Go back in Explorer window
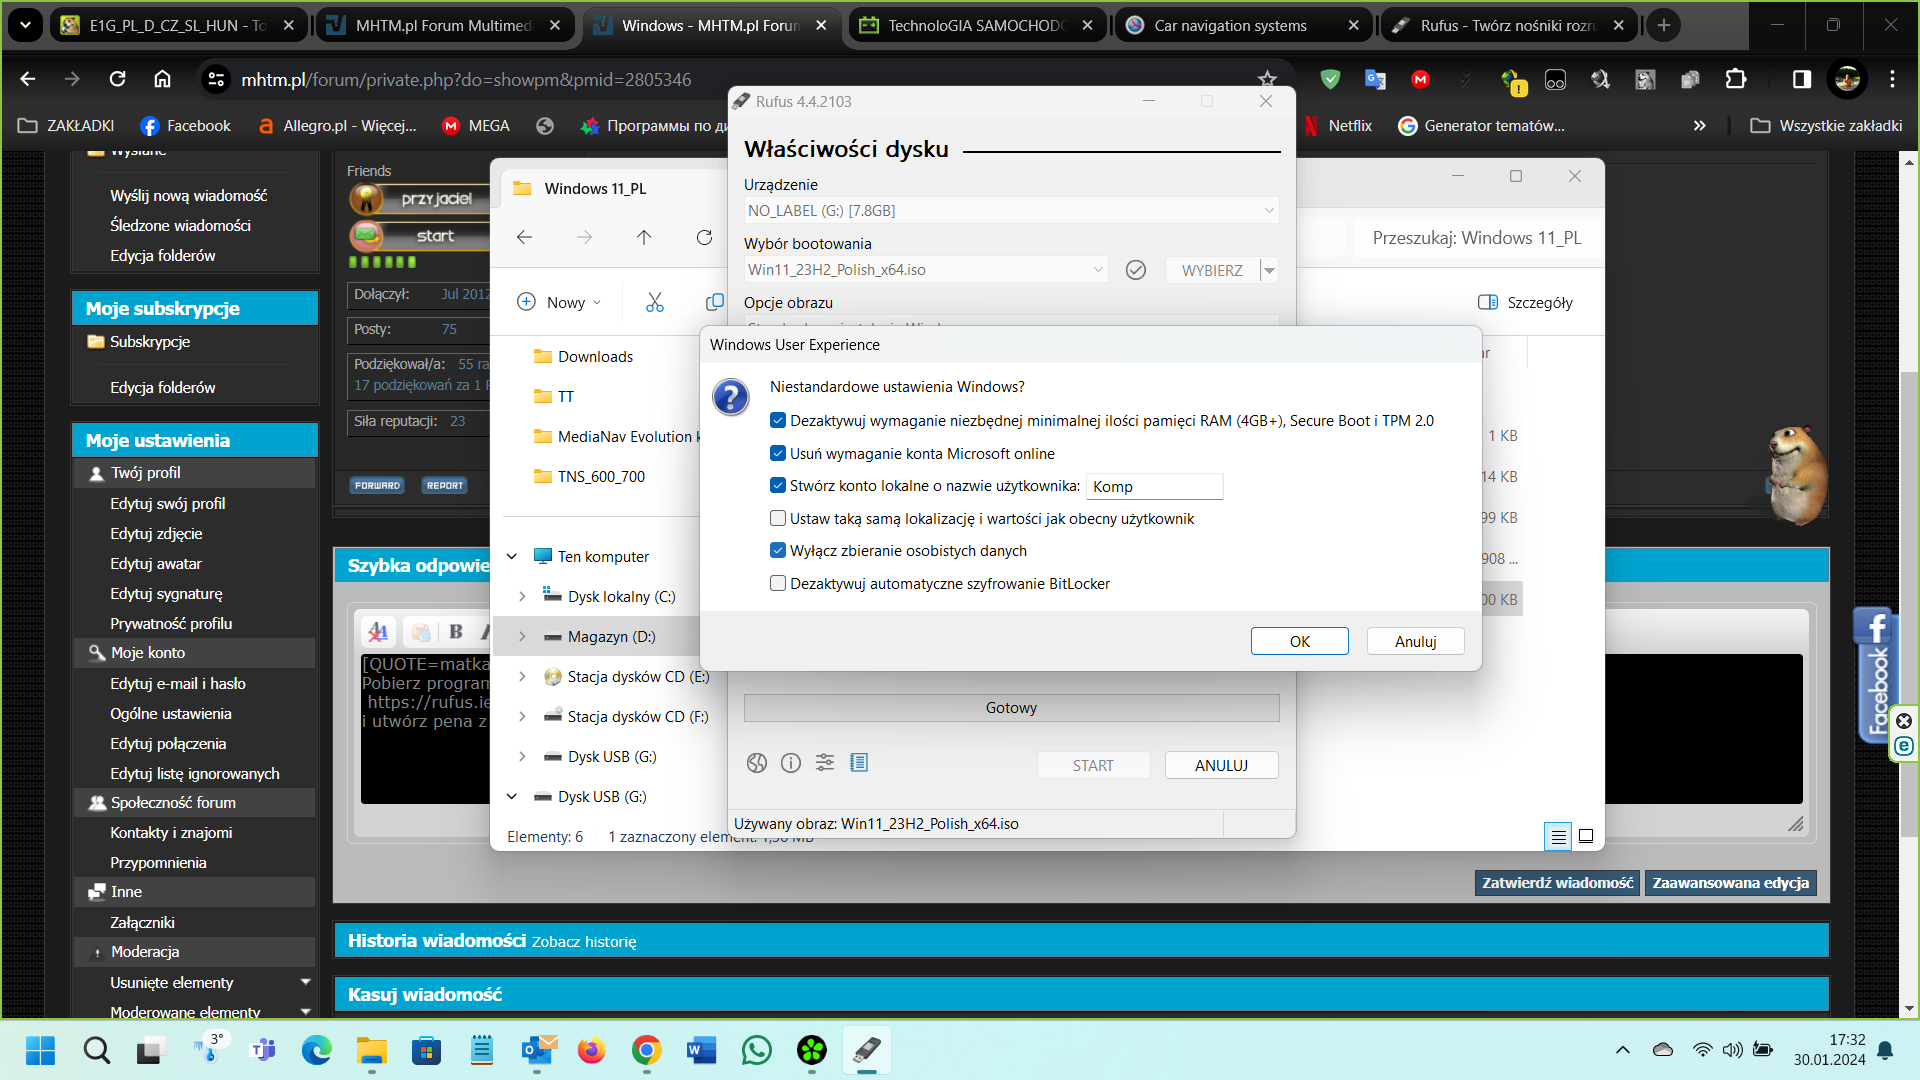 tap(524, 237)
